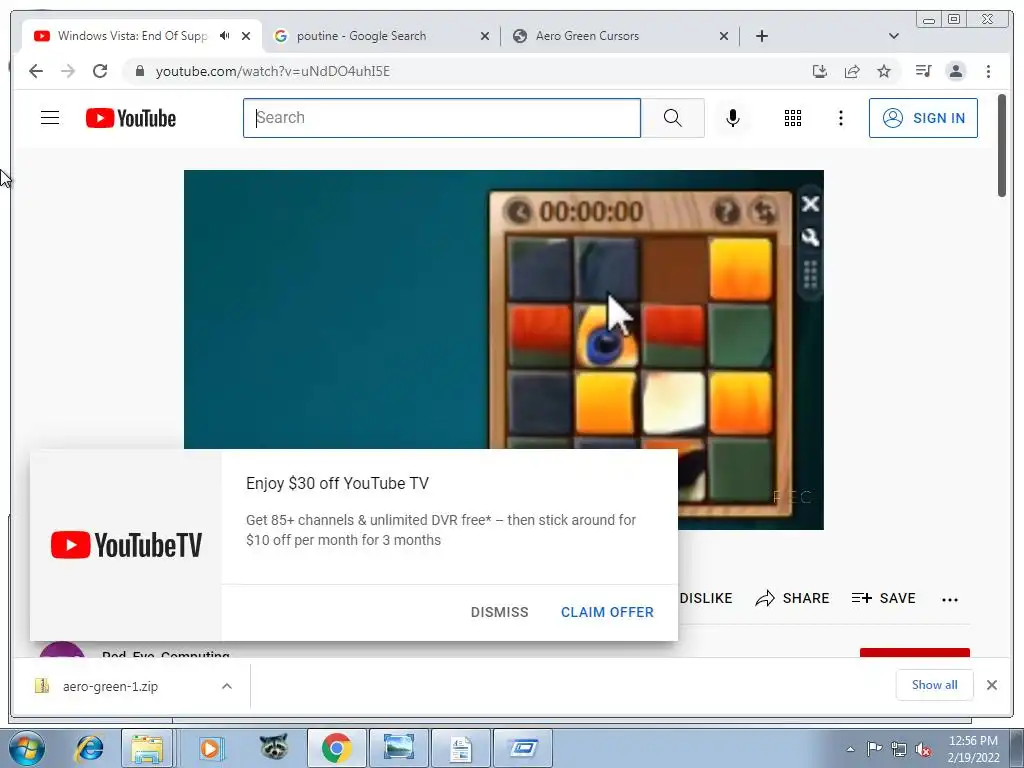This screenshot has height=768, width=1024.
Task: Bookmark this page with the star icon
Action: pos(884,71)
